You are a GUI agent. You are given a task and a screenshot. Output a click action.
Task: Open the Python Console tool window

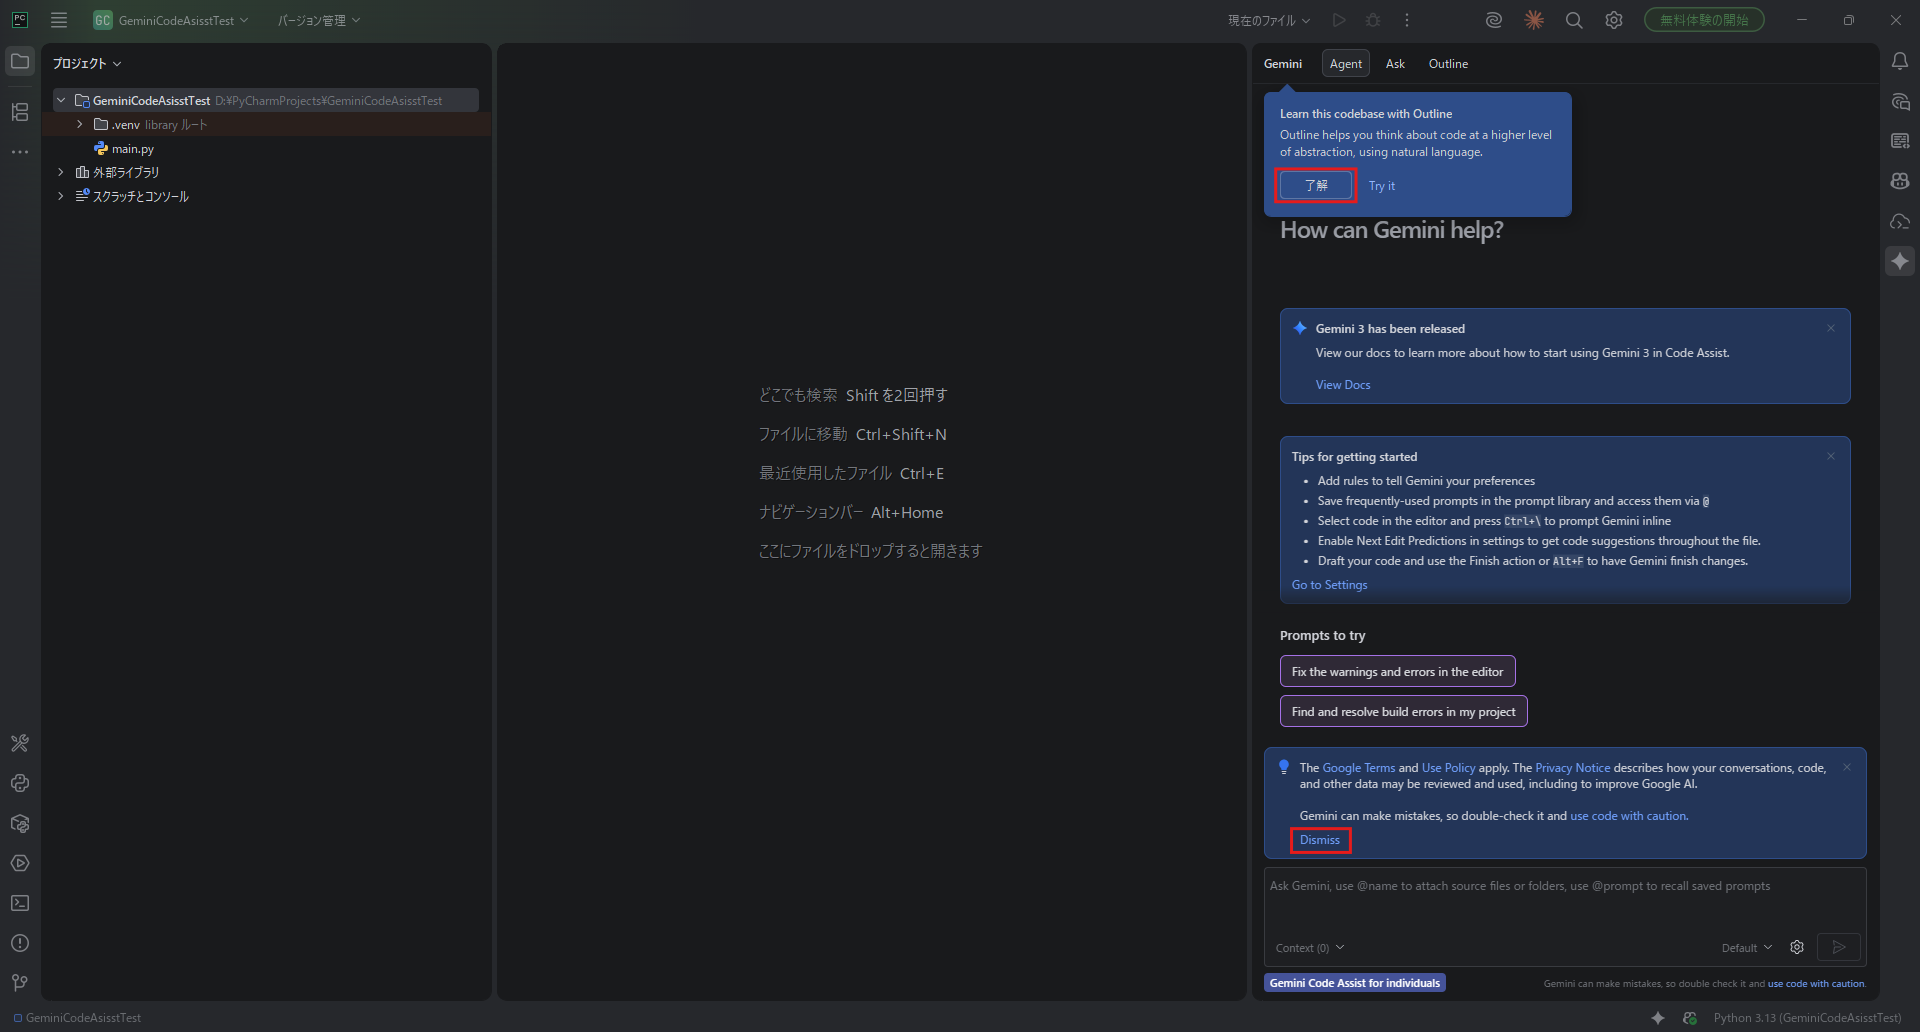tap(20, 783)
